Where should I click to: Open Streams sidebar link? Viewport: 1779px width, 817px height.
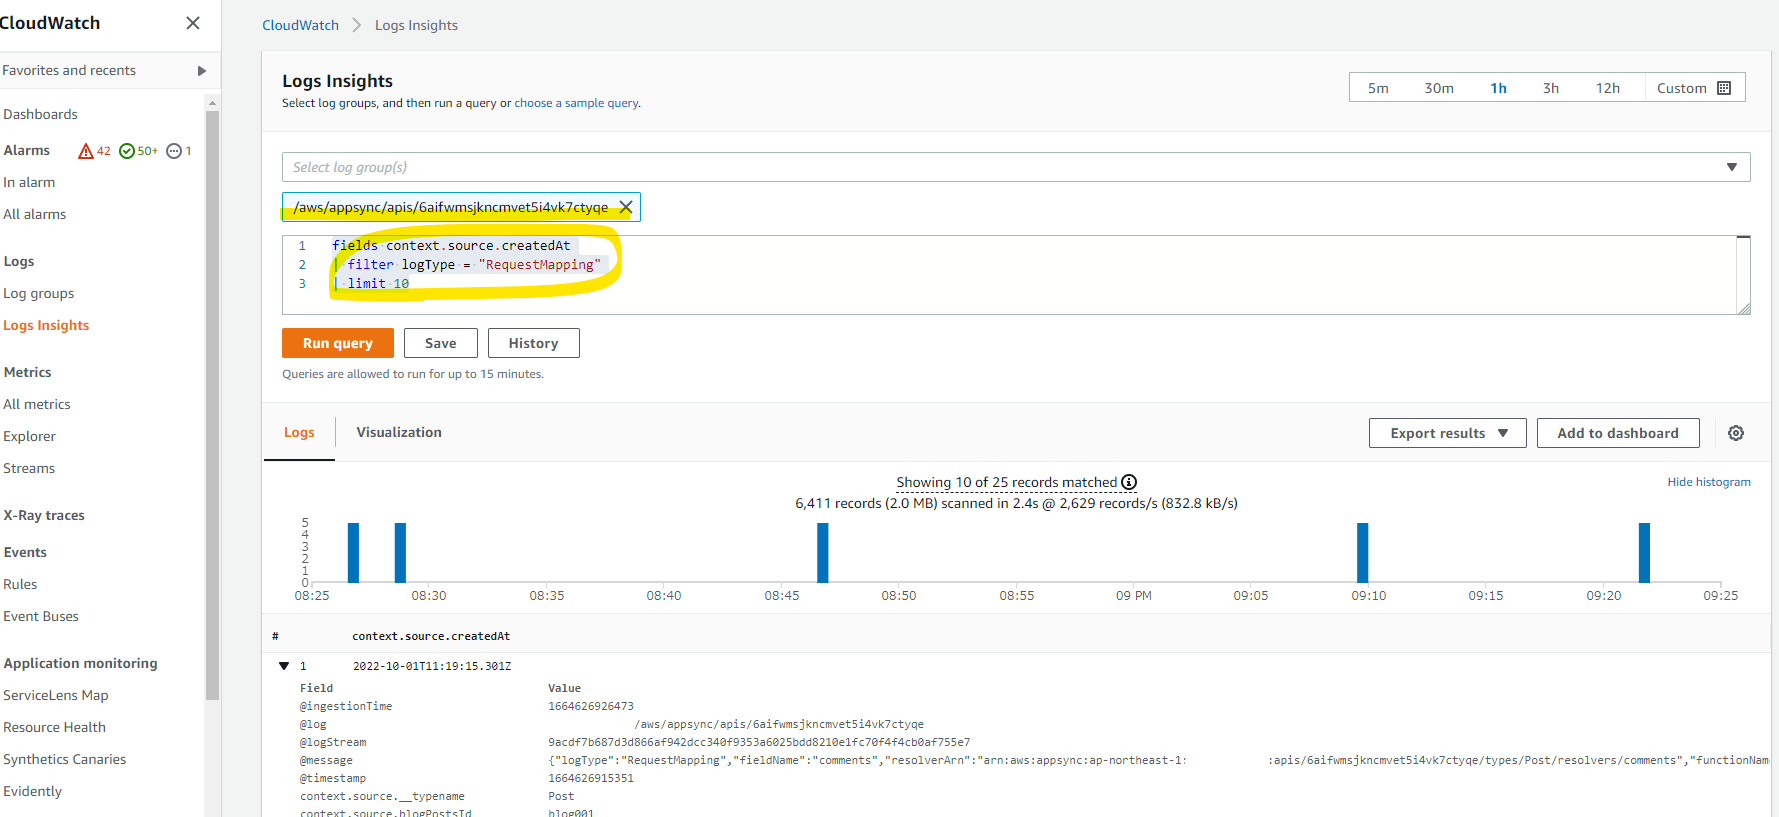(29, 468)
